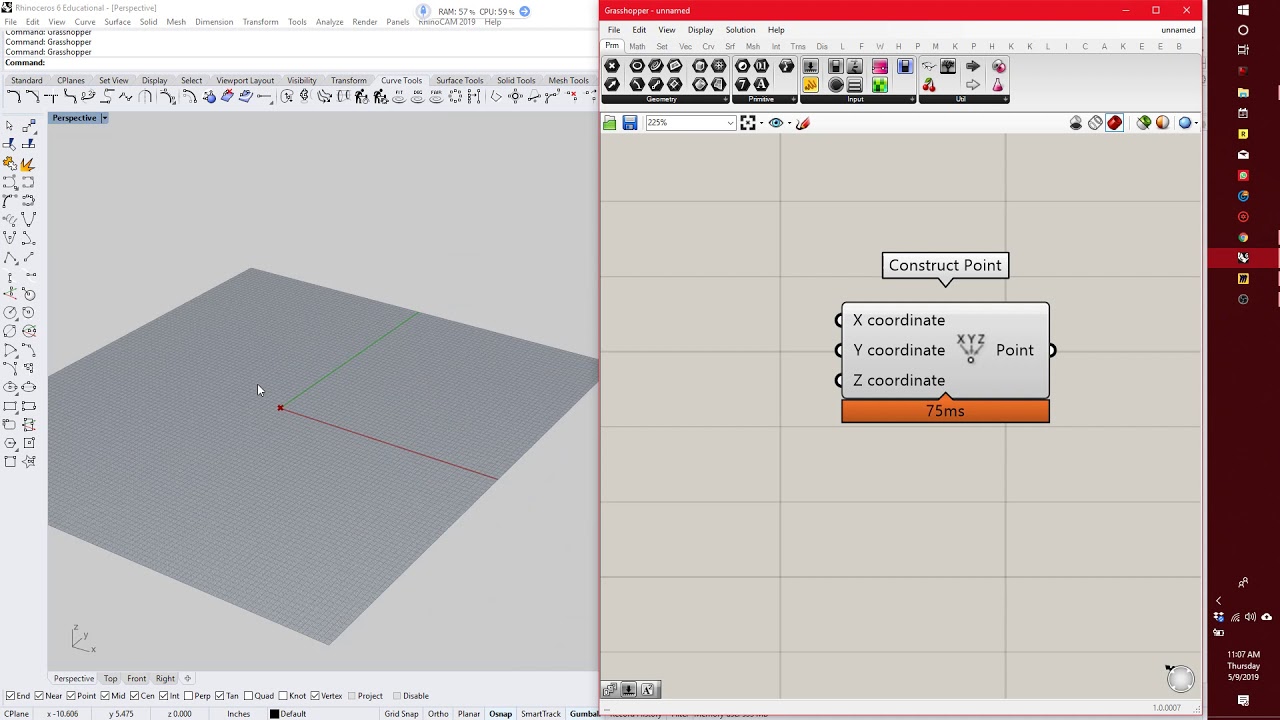
Task: Open Rhino Analyze menu
Action: 329,22
